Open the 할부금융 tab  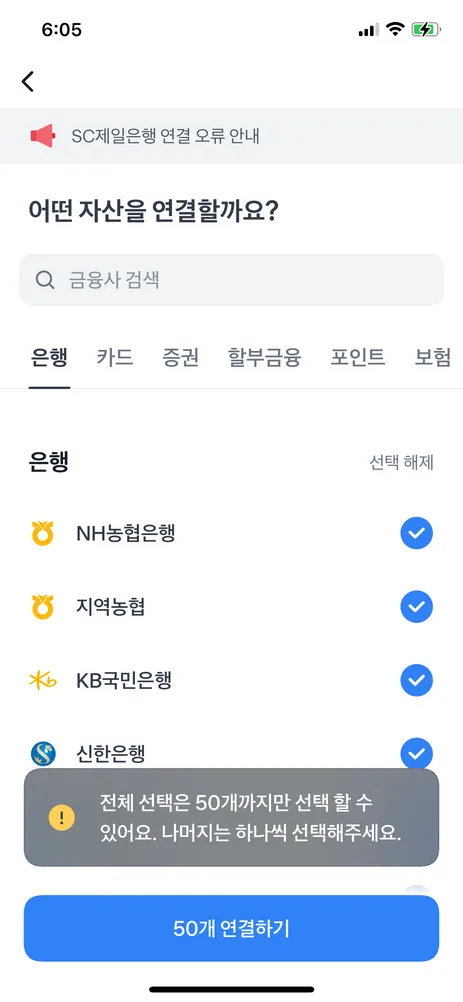(x=264, y=357)
